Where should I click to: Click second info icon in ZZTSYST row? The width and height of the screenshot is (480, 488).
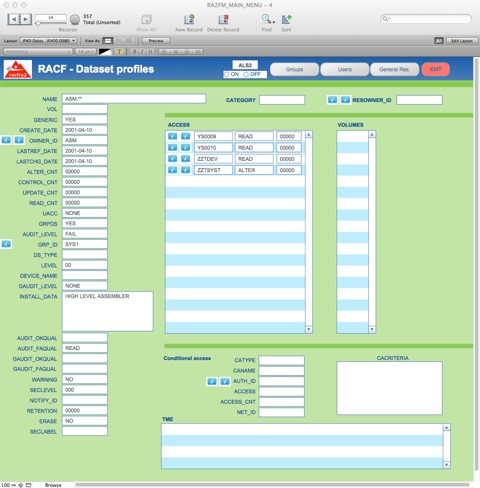[x=185, y=170]
